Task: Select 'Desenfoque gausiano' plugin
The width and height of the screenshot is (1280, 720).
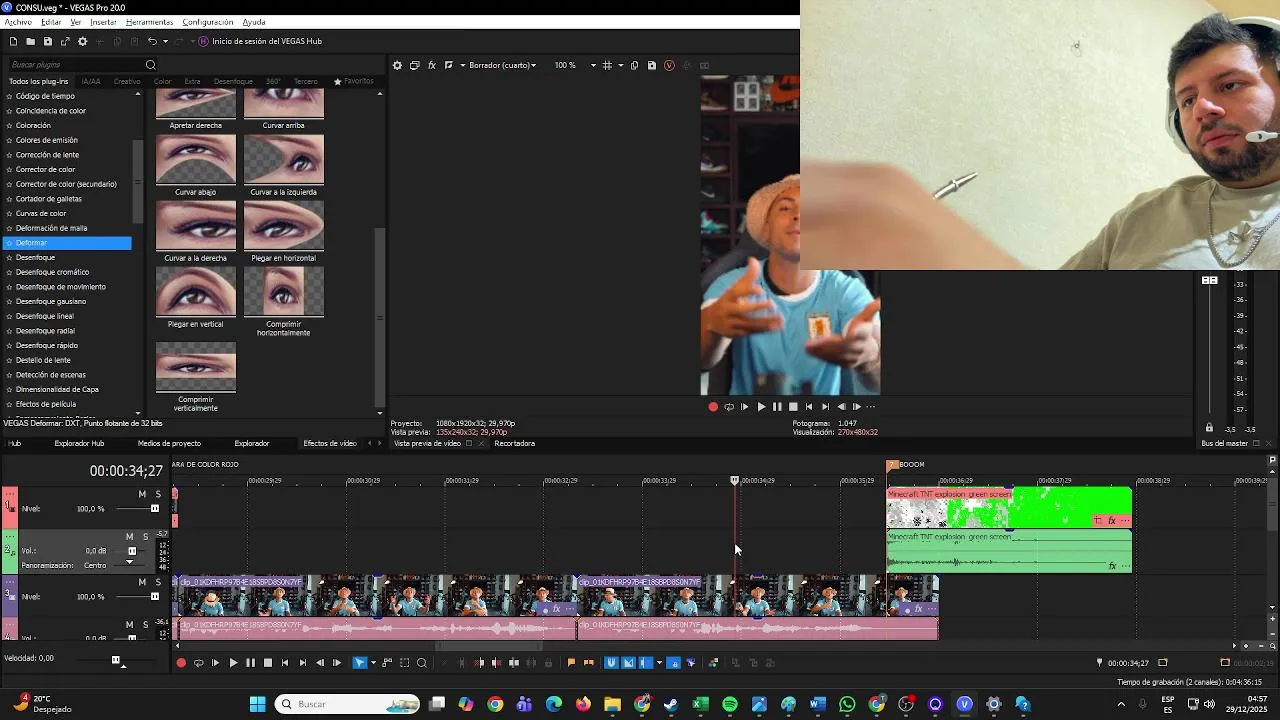Action: tap(51, 301)
